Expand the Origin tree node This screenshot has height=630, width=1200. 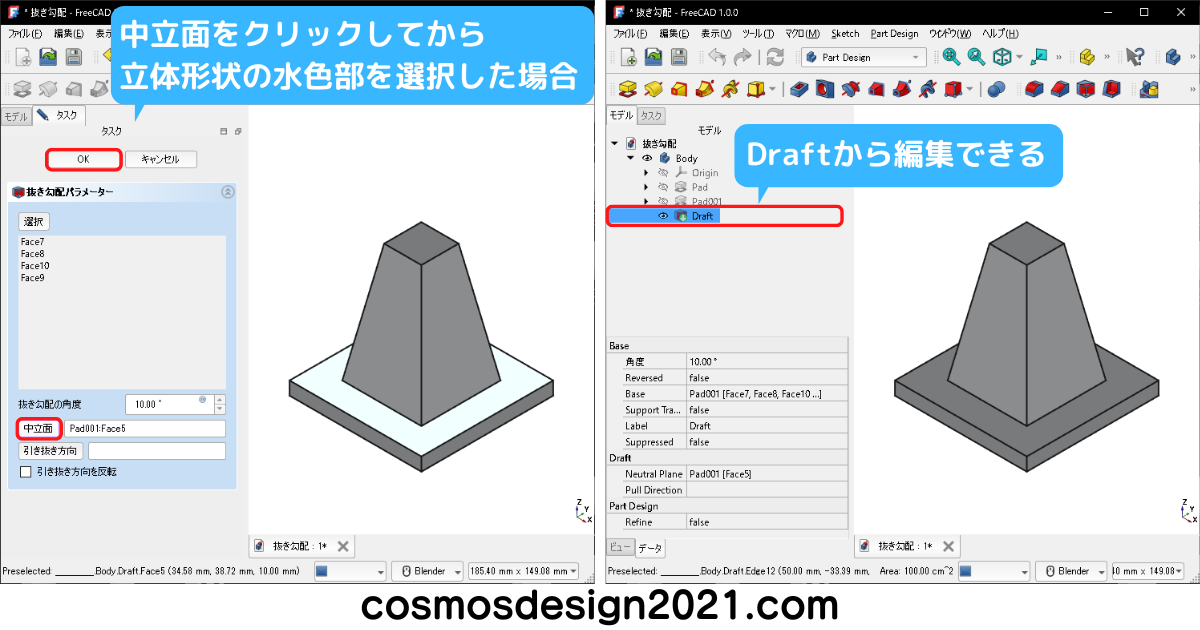click(x=646, y=172)
